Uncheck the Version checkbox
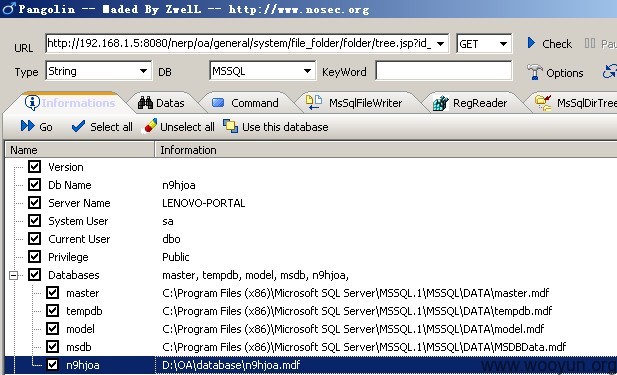617x375 pixels. pos(34,166)
